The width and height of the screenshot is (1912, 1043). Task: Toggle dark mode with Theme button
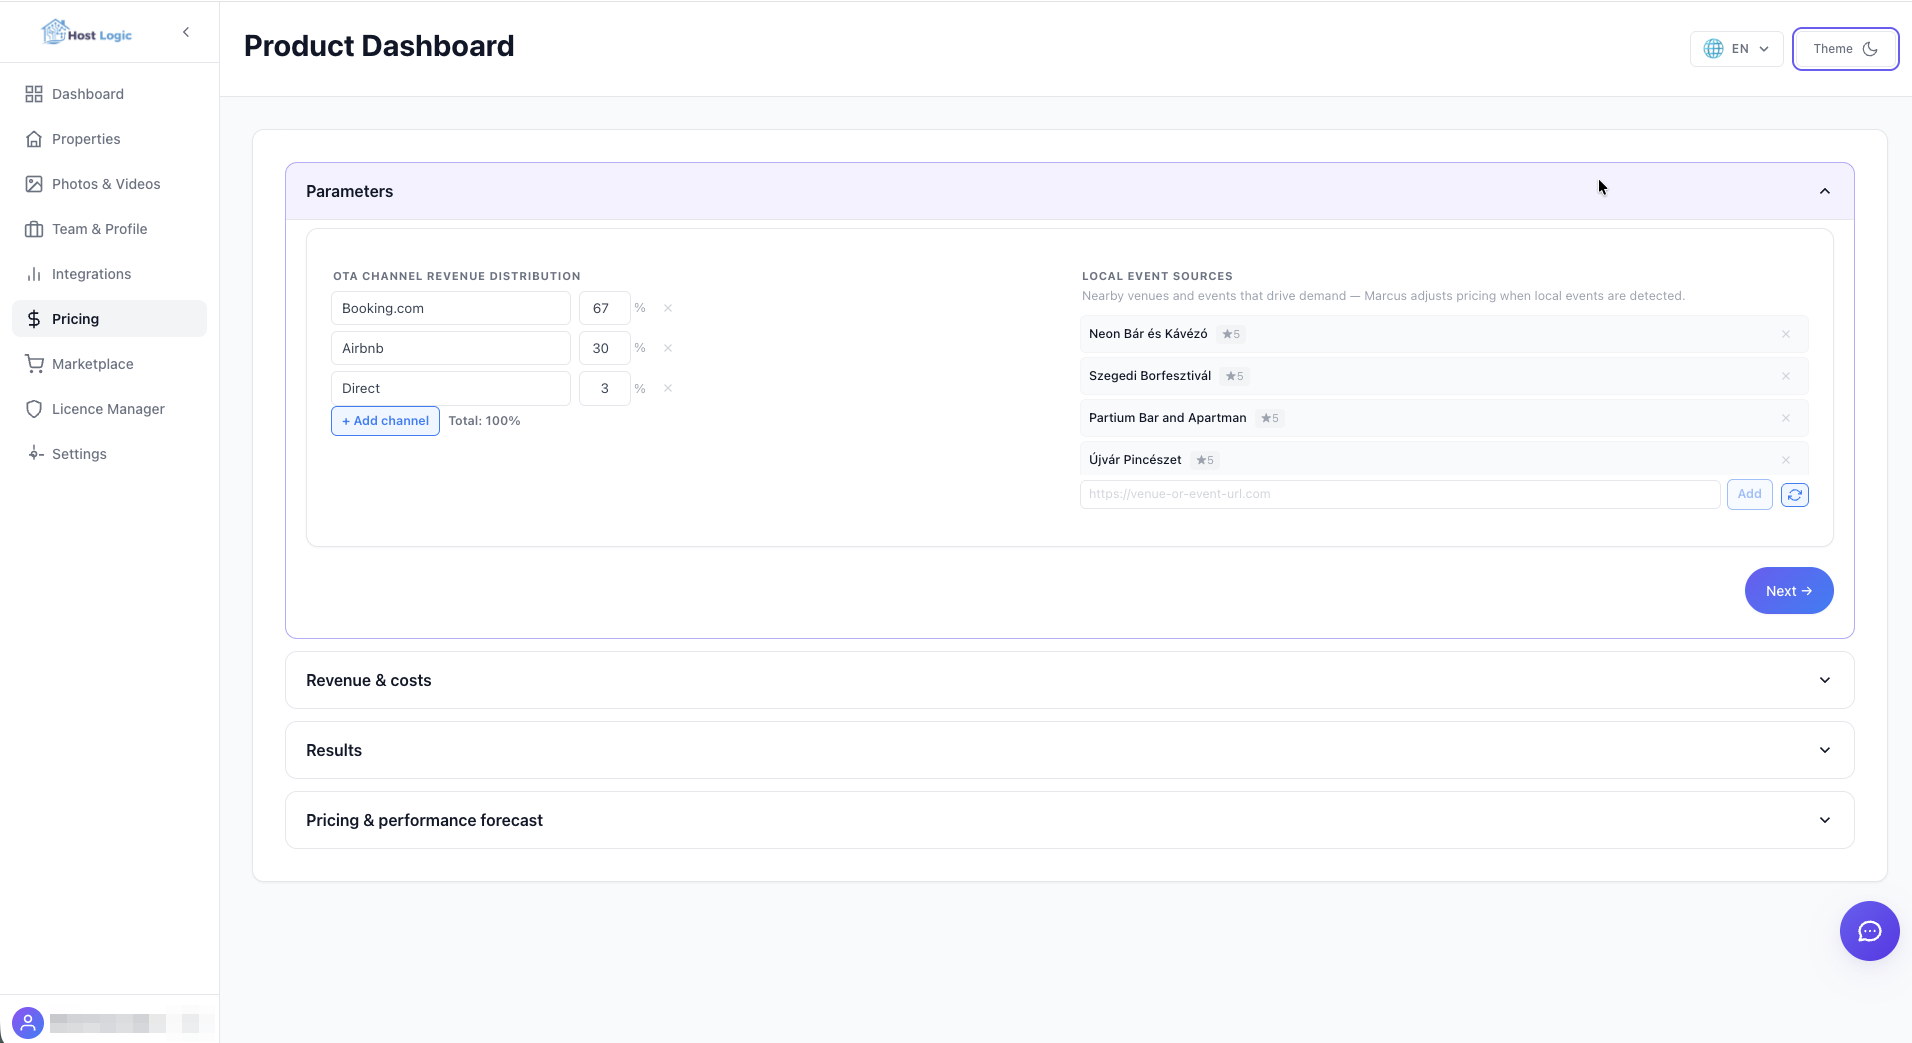(1845, 49)
